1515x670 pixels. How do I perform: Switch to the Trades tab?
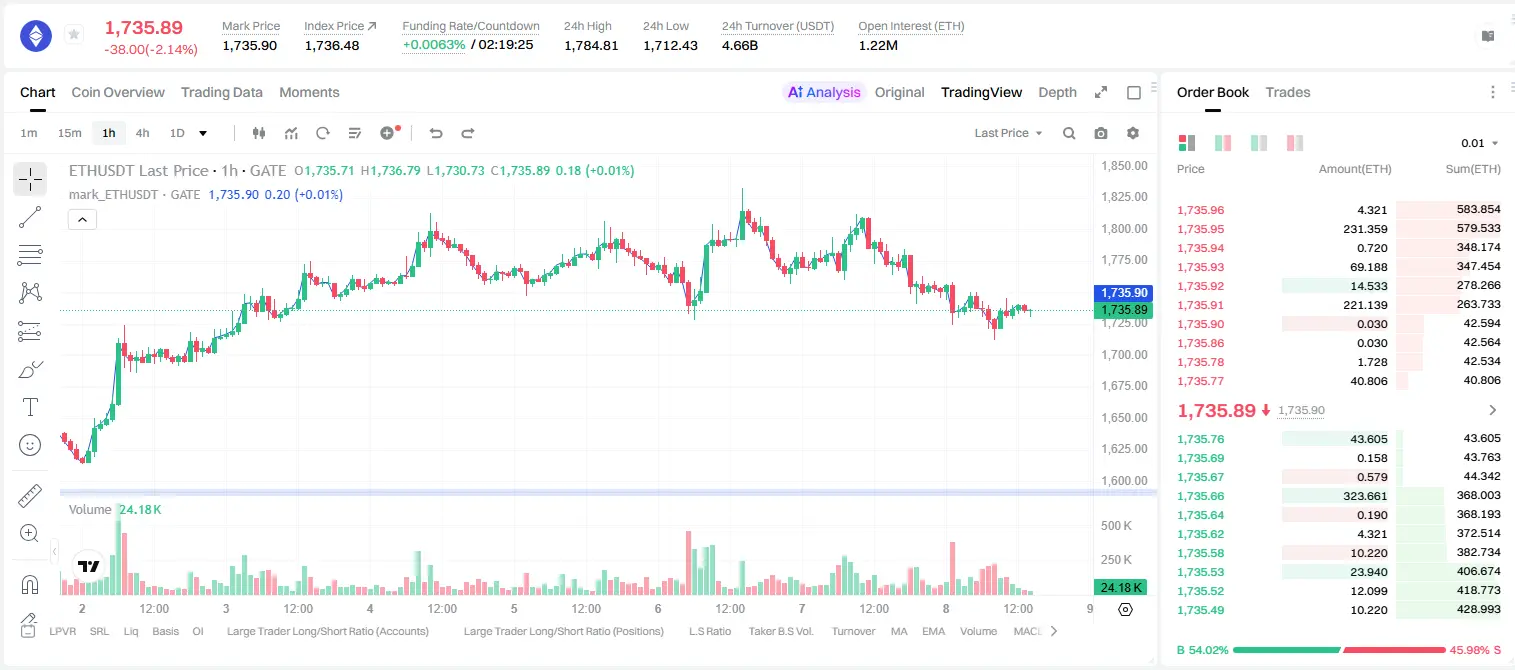click(x=1288, y=92)
